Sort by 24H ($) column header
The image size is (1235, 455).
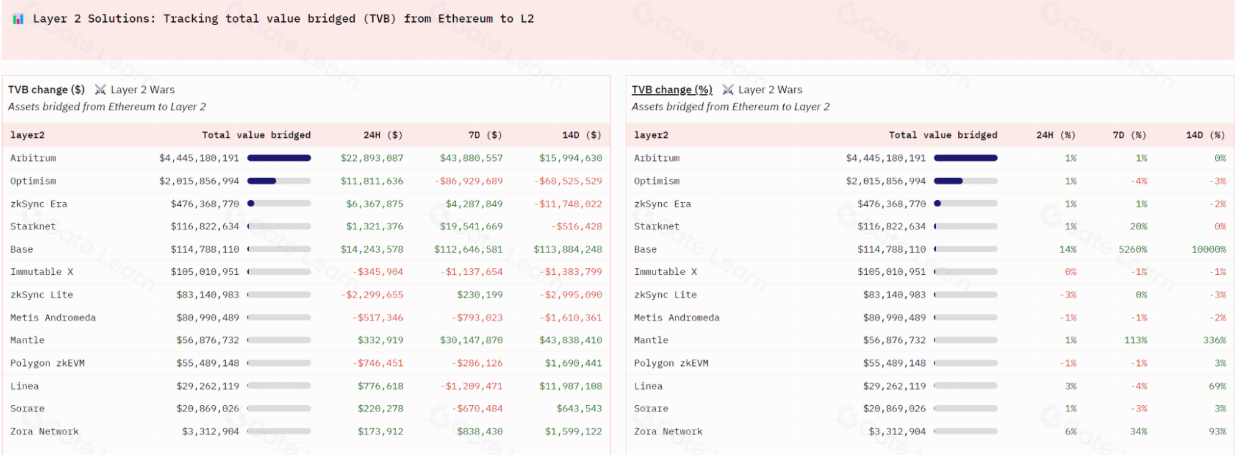coord(383,135)
